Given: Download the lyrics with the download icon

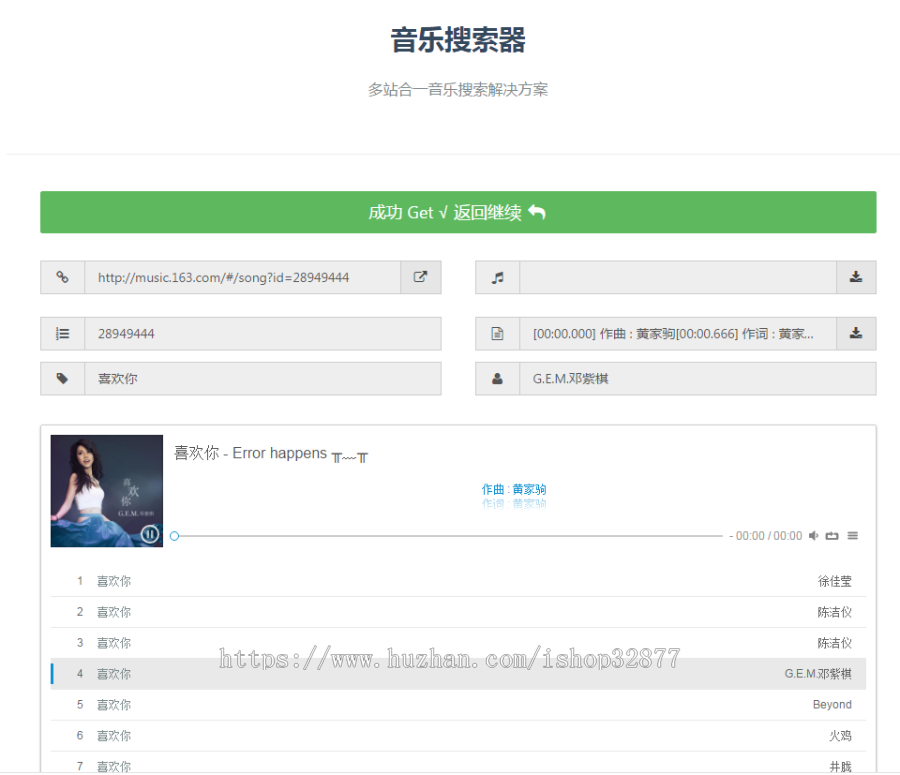Looking at the screenshot, I should click(856, 334).
